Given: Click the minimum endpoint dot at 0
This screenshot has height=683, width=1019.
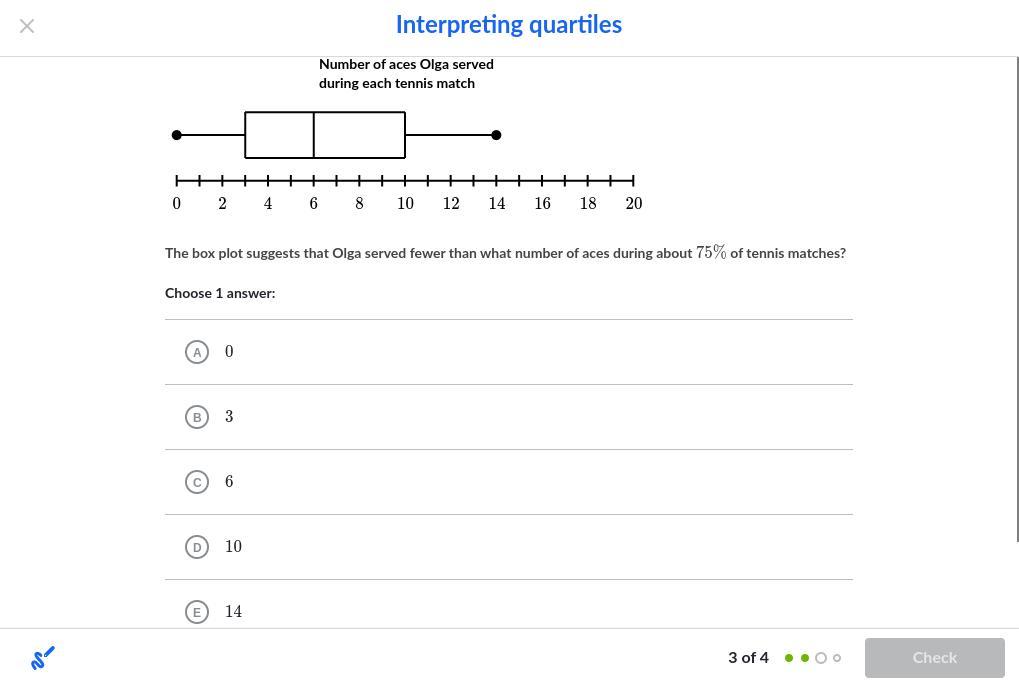Looking at the screenshot, I should click(x=177, y=135).
